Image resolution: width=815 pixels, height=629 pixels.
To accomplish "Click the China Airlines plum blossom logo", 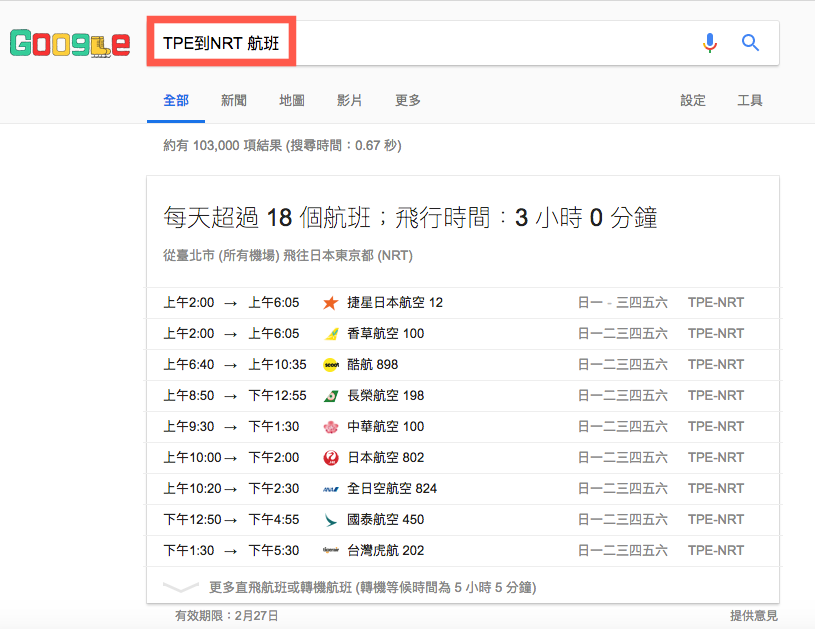I will tap(331, 427).
